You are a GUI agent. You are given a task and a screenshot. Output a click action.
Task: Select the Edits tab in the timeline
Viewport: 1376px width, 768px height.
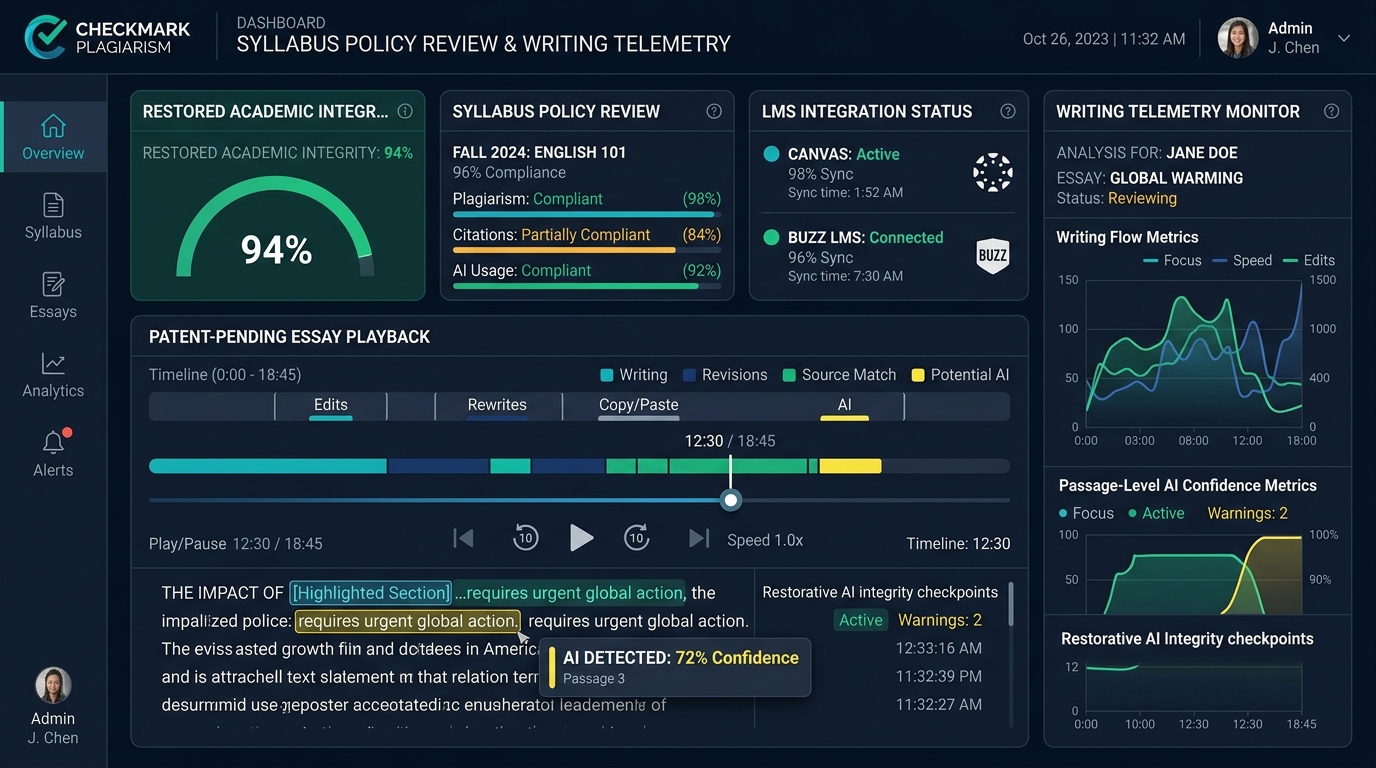(x=331, y=406)
